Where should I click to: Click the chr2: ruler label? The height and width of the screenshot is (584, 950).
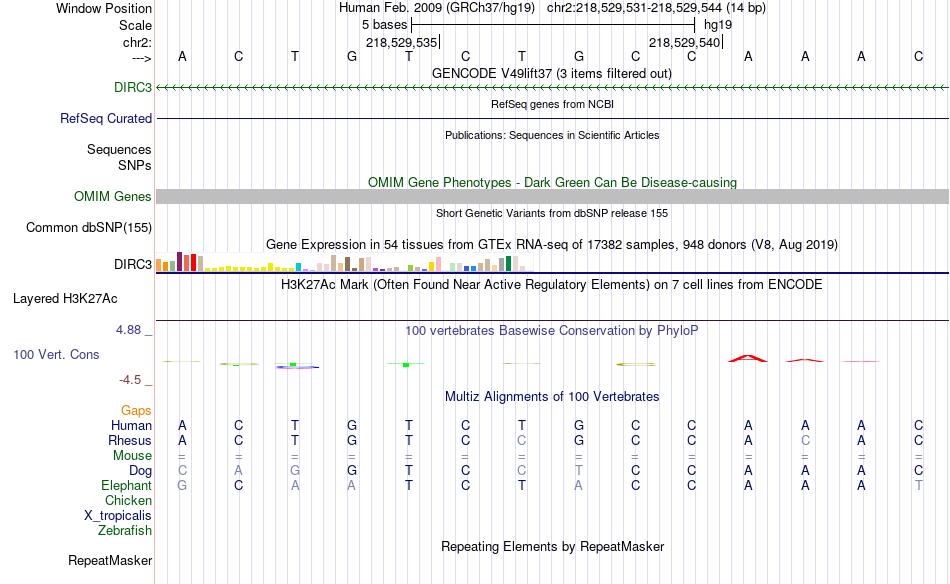[x=137, y=42]
